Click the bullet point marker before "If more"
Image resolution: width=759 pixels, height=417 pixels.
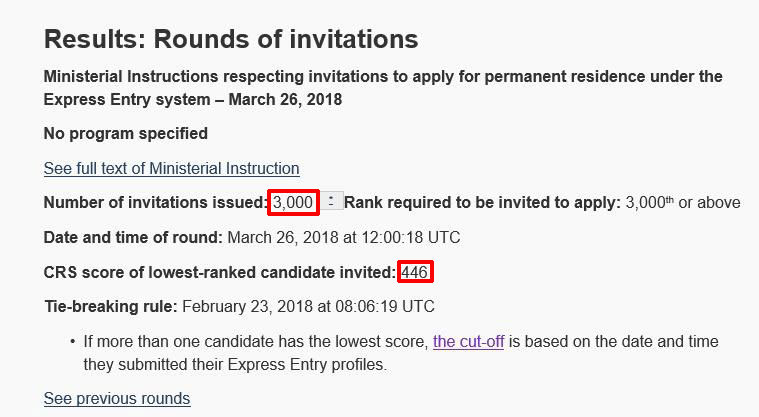(x=72, y=342)
